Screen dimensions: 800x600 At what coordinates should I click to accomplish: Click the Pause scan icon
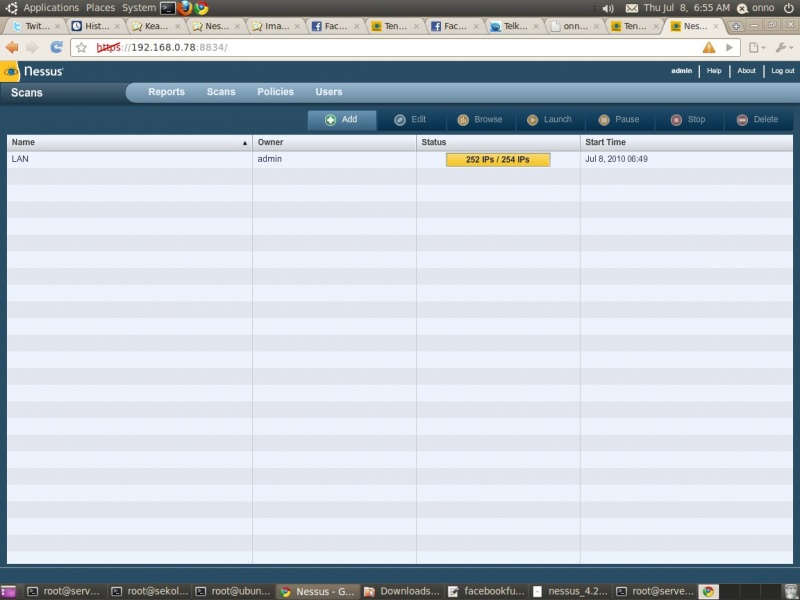pos(604,120)
